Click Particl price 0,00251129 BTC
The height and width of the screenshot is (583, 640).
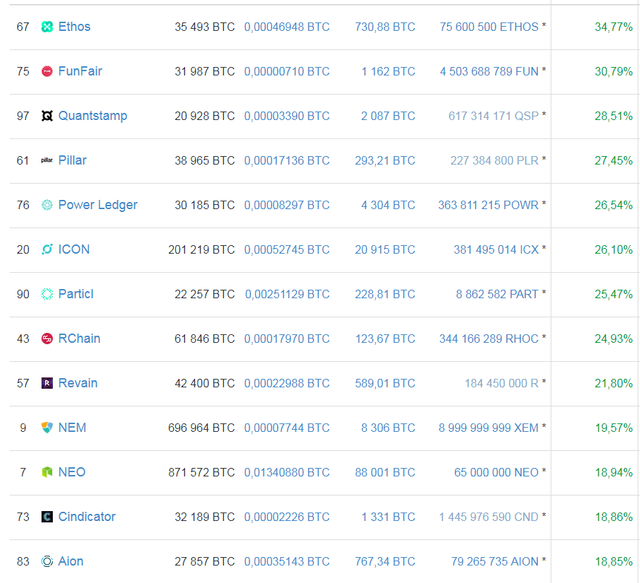coord(287,294)
